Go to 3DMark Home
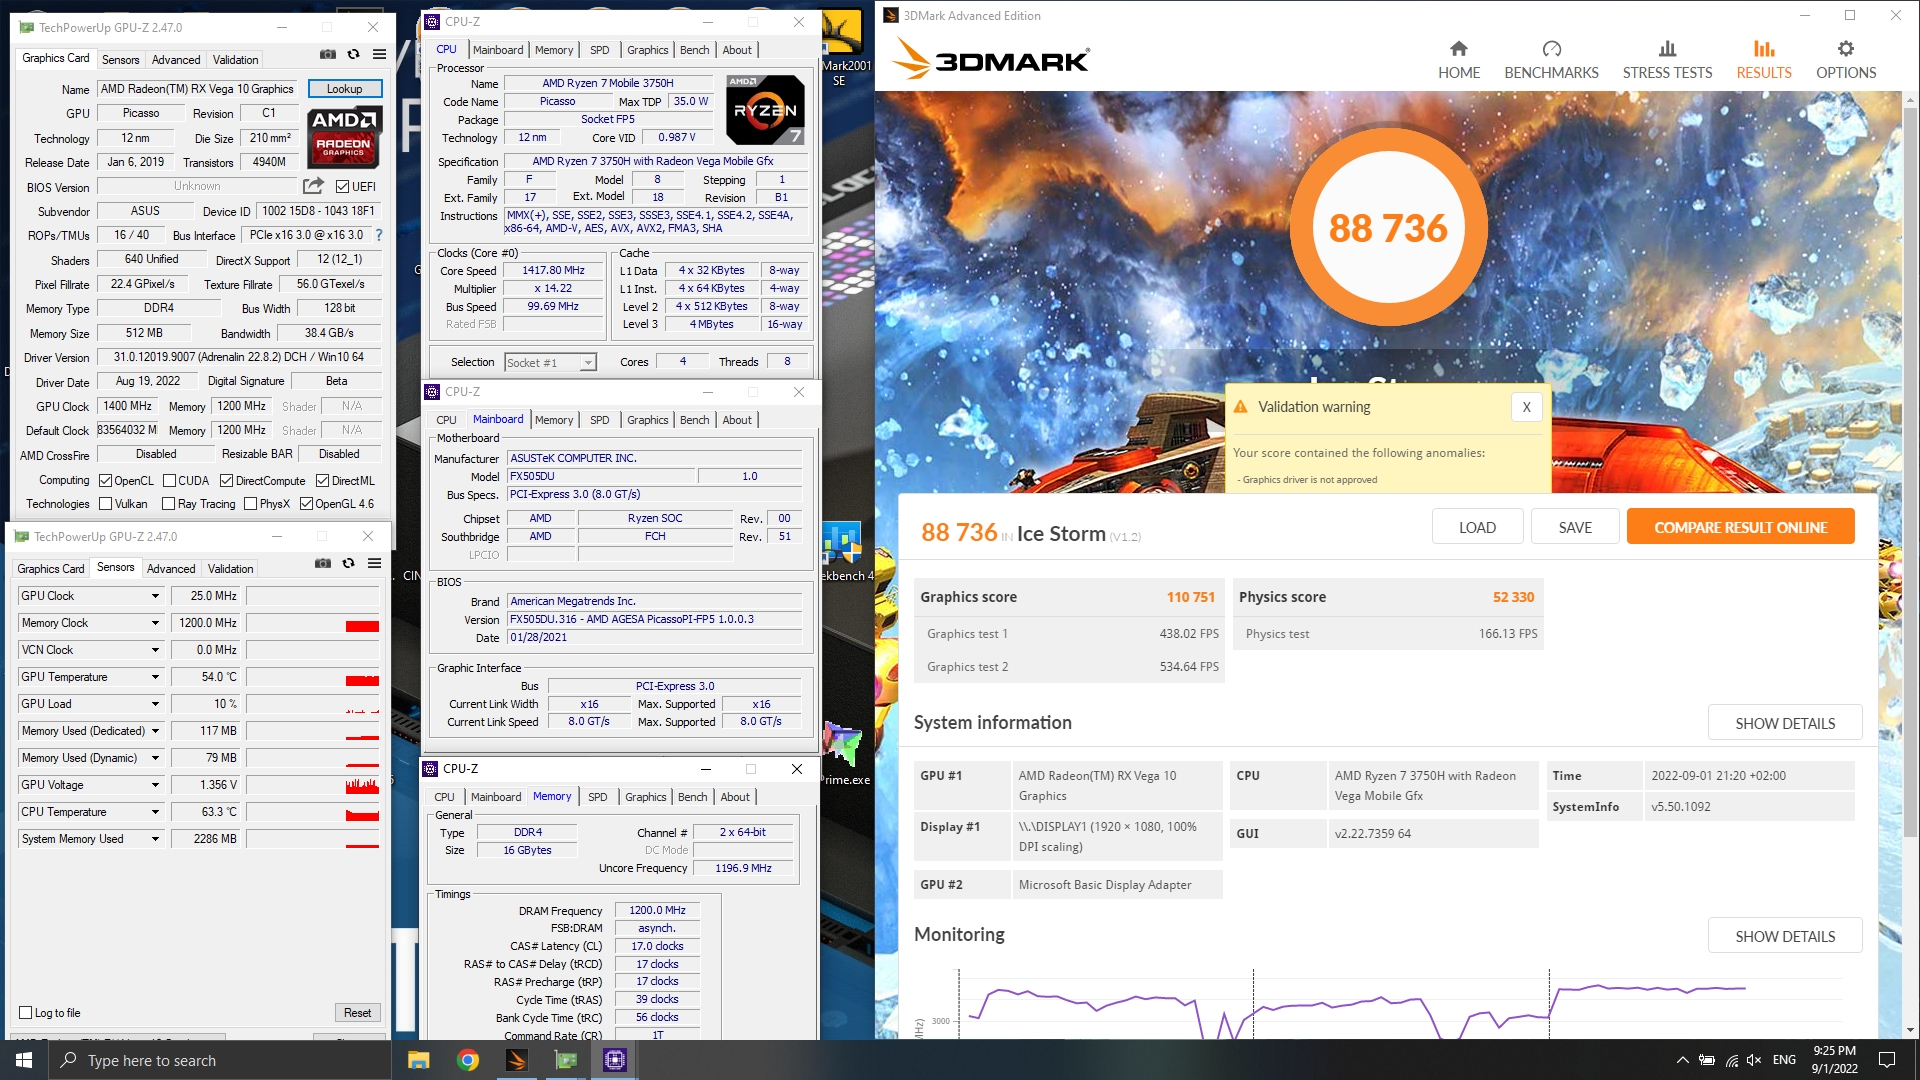This screenshot has width=1920, height=1080. [1458, 60]
